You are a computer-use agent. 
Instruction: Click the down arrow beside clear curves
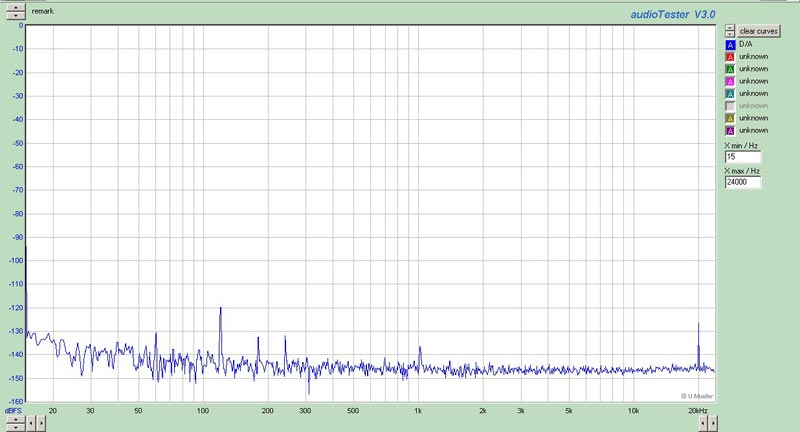[x=730, y=34]
